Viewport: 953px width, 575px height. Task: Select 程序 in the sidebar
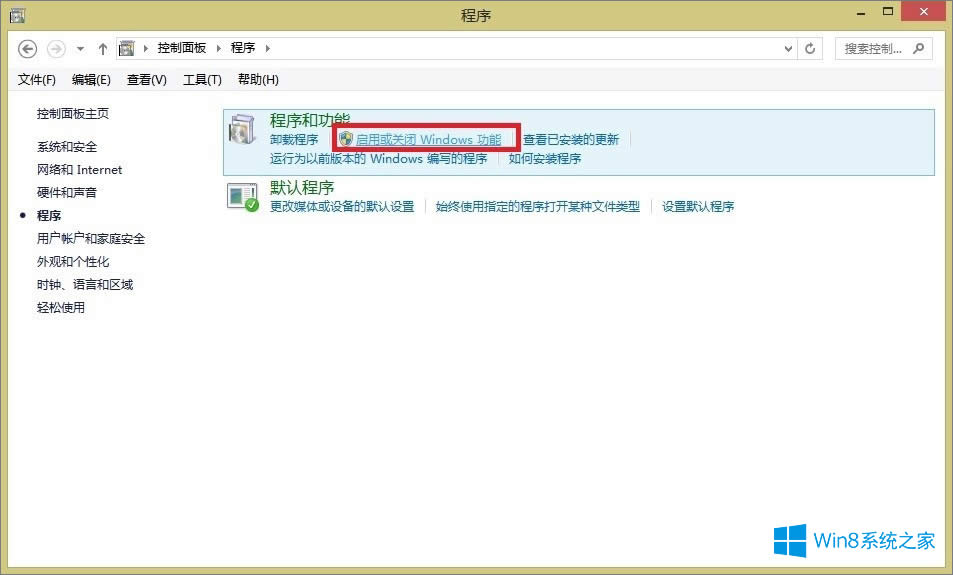click(x=49, y=216)
